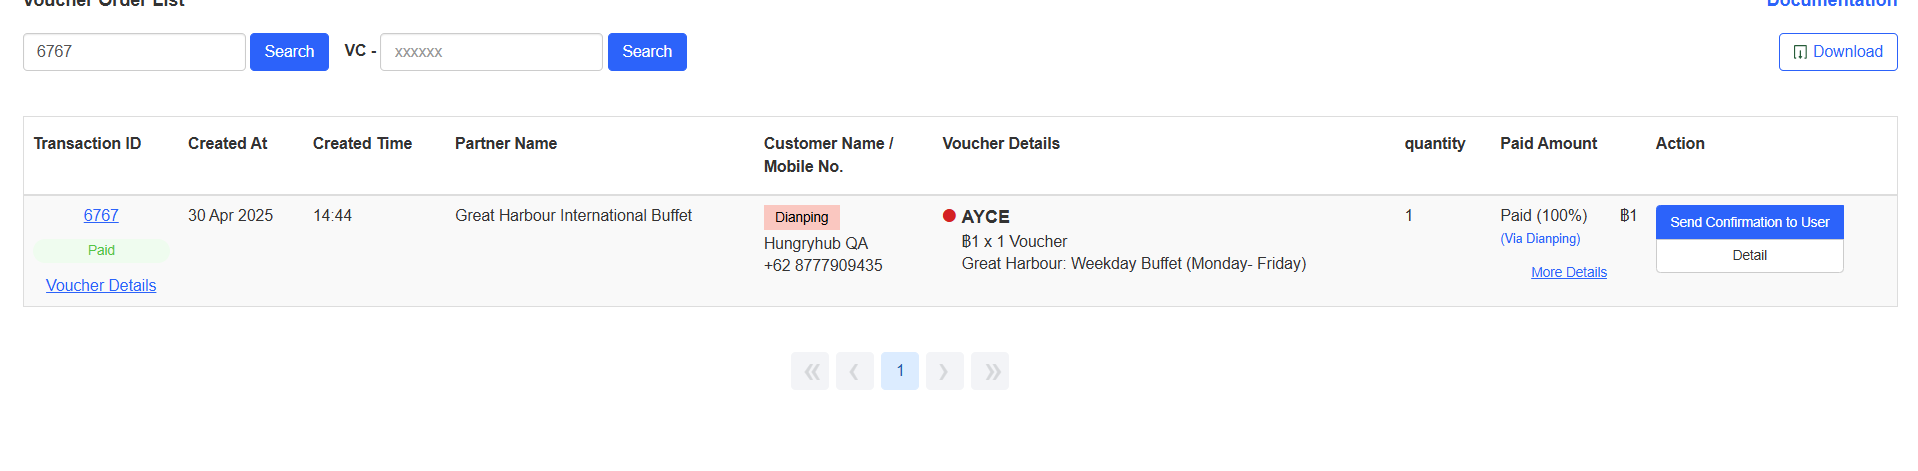Jump to the last page of results
Viewport: 1918px width, 471px height.
click(990, 371)
